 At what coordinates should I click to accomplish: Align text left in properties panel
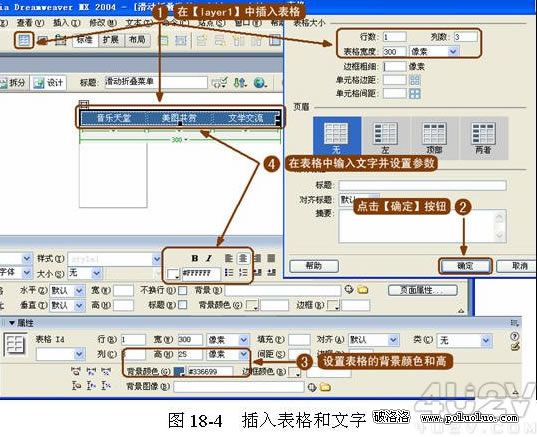pos(229,258)
